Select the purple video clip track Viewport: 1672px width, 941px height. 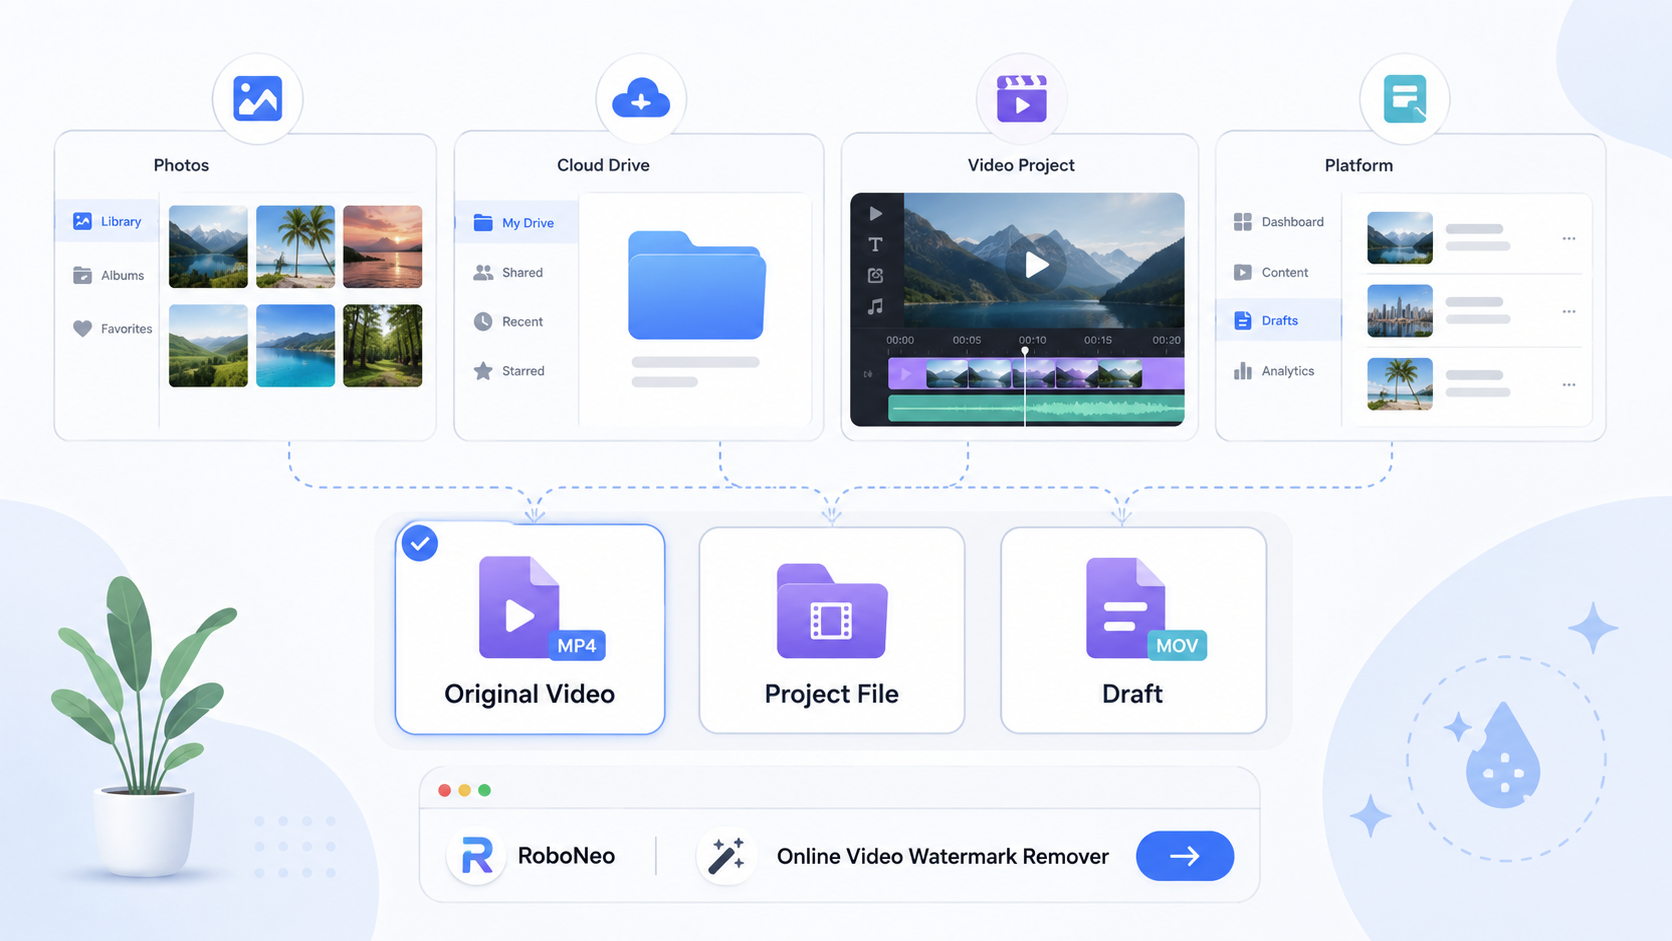(x=1036, y=374)
